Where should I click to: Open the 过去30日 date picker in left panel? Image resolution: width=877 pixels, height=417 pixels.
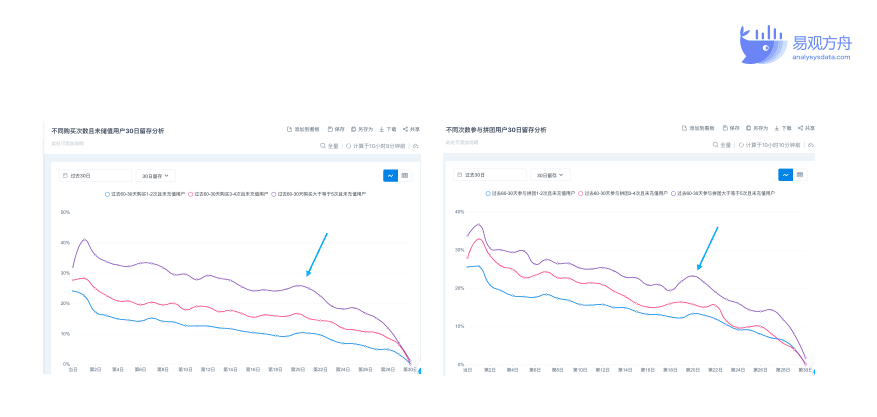click(95, 176)
